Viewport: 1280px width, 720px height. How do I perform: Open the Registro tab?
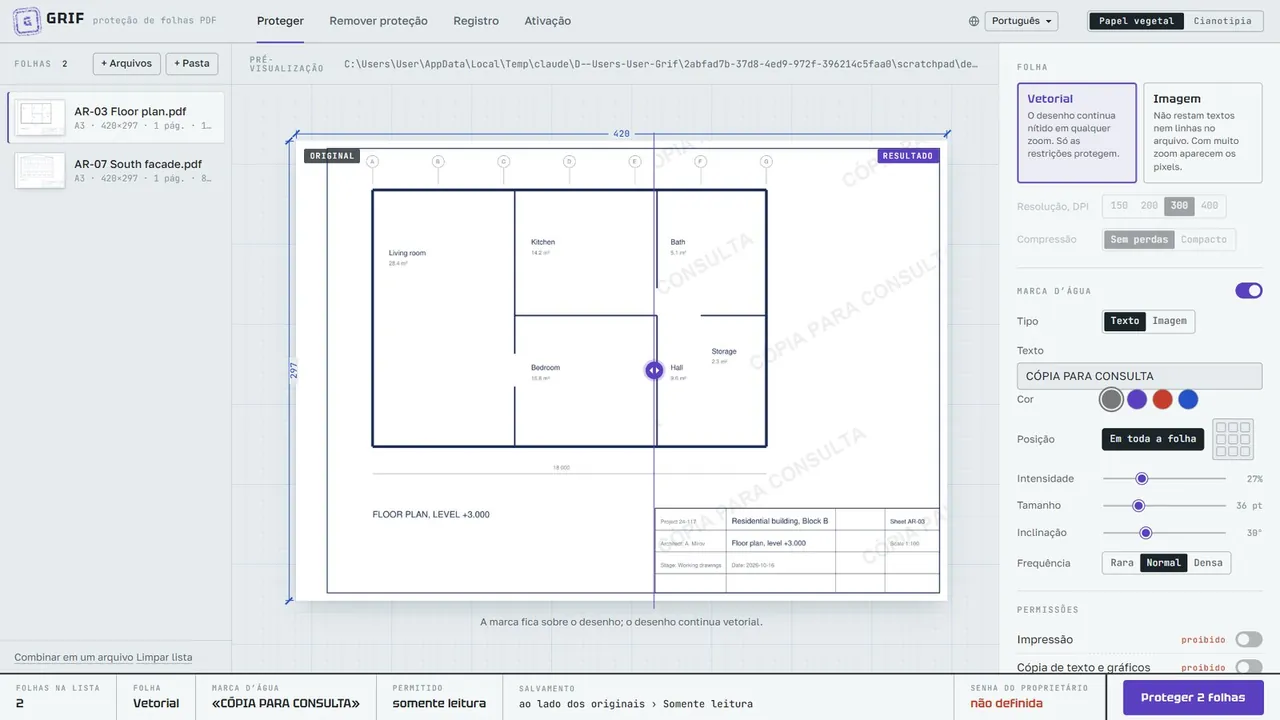(x=476, y=21)
